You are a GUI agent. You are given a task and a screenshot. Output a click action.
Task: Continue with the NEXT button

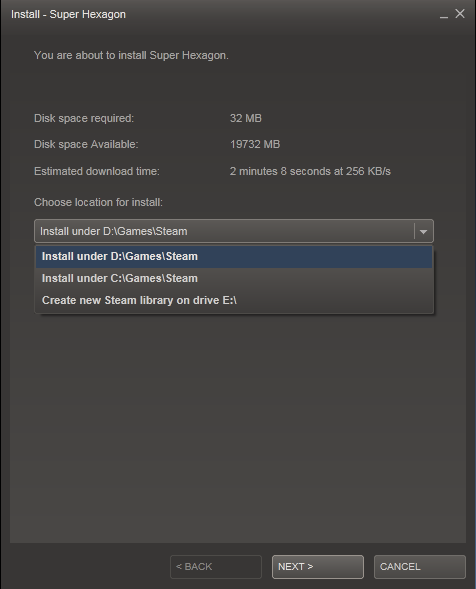point(318,566)
